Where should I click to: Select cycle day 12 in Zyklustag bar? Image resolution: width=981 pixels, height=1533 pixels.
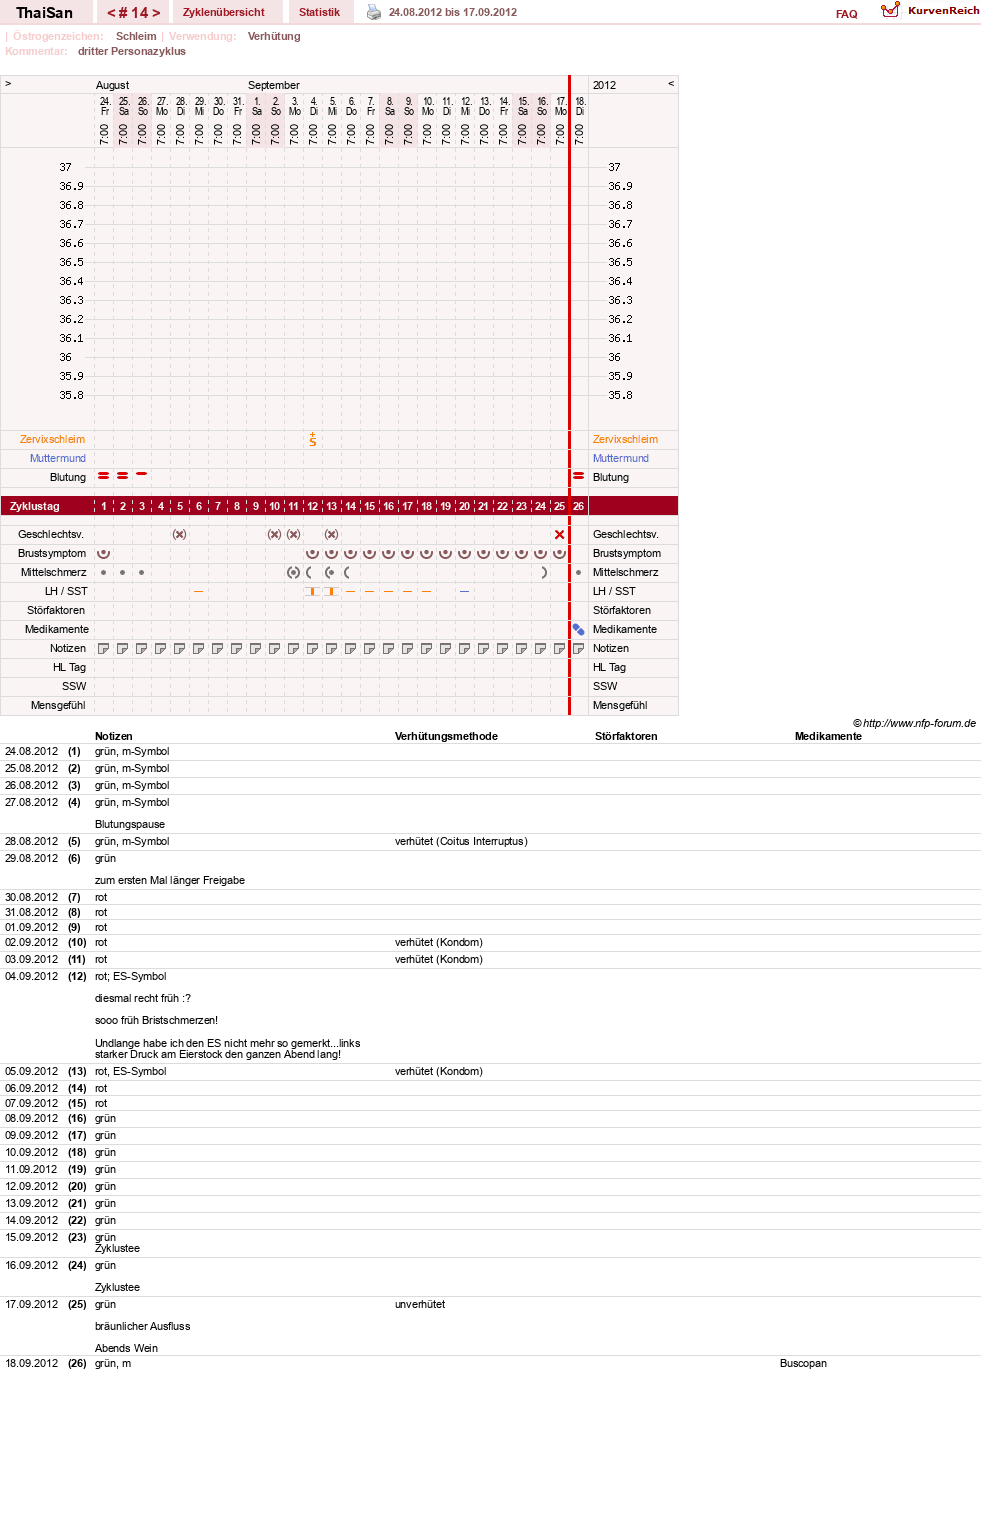click(x=313, y=506)
